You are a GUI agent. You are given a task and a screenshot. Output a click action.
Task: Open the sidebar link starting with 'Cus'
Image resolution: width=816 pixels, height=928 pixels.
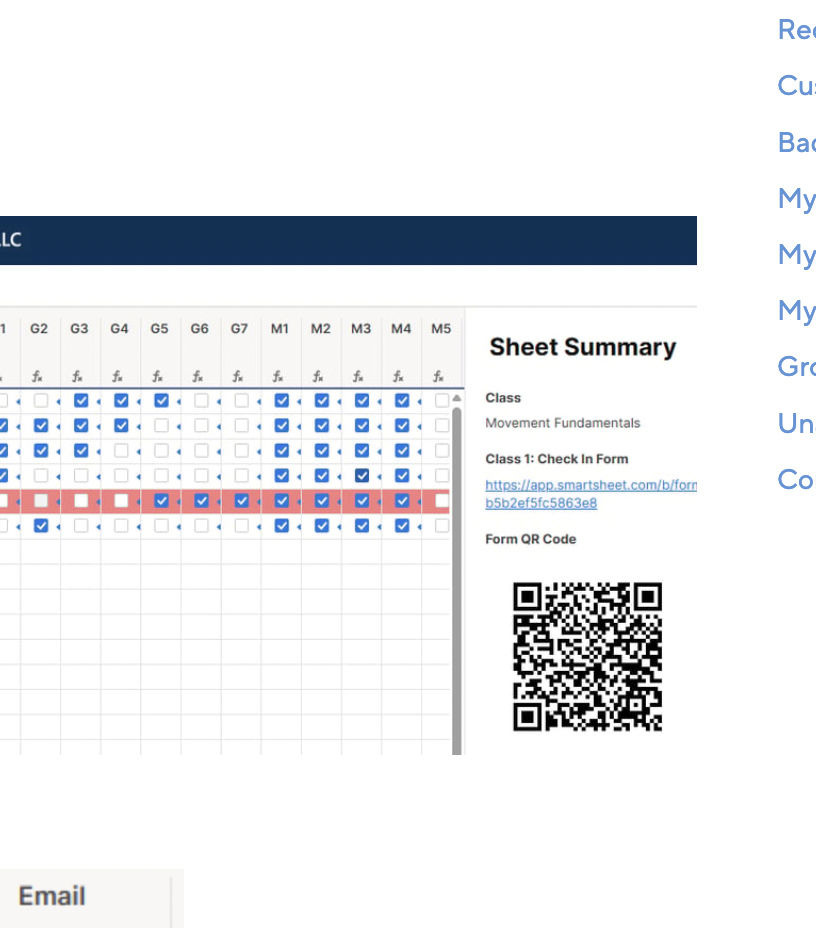pos(796,86)
